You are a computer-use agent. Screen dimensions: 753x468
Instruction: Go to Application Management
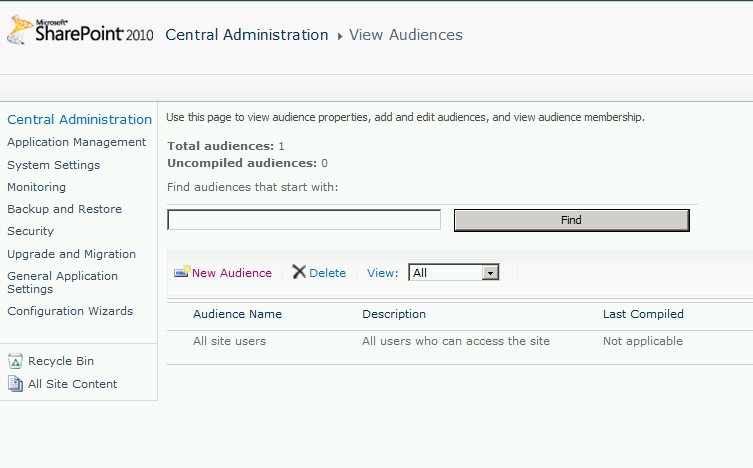click(76, 142)
